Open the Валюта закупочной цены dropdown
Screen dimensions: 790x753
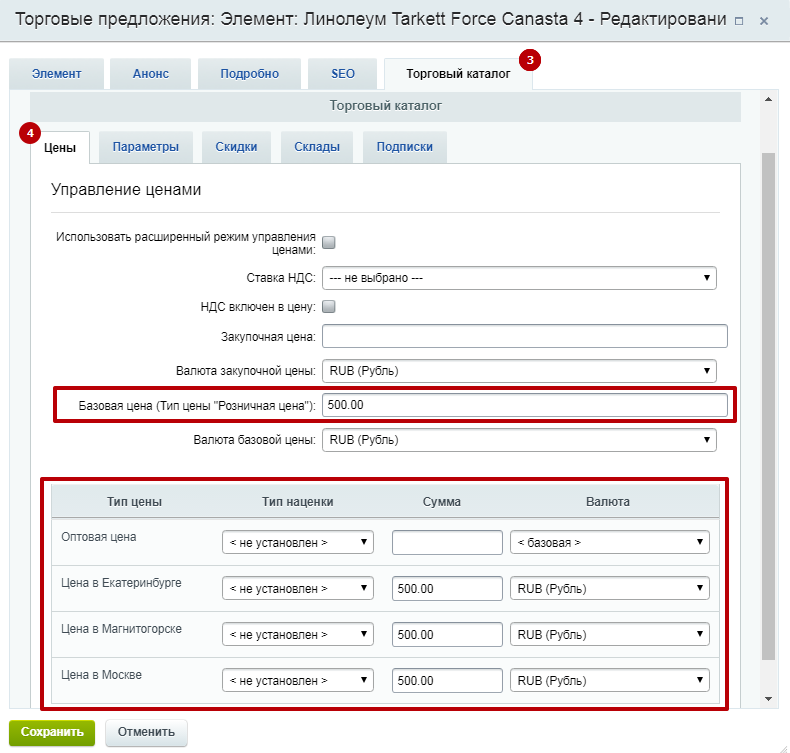(519, 371)
